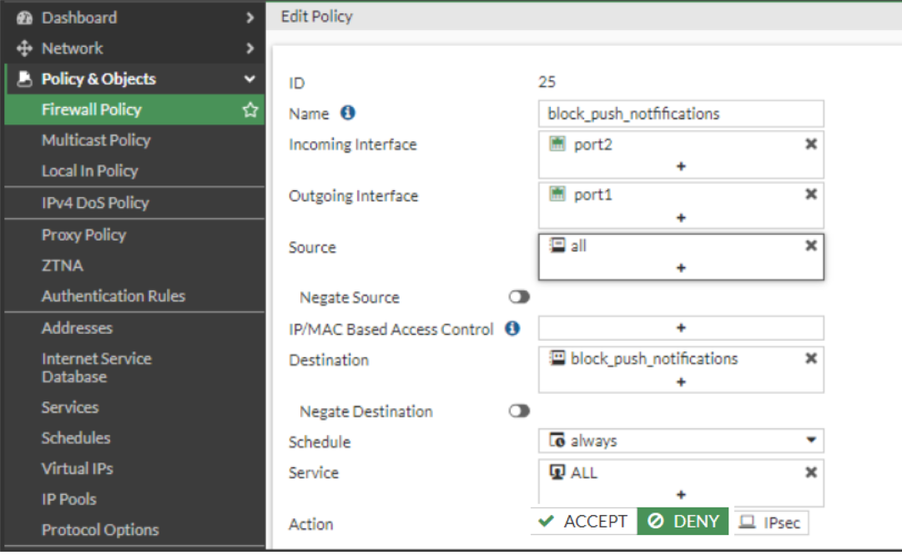Screen dimensions: 902x556
Task: Enable the Negate Destination toggle
Action: [x=519, y=411]
